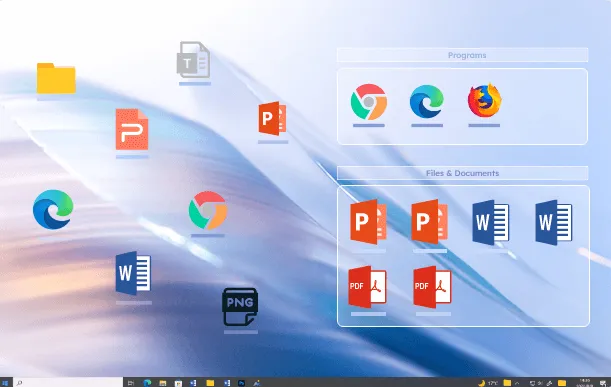Open the Windows Start menu
The width and height of the screenshot is (611, 387).
click(5, 383)
